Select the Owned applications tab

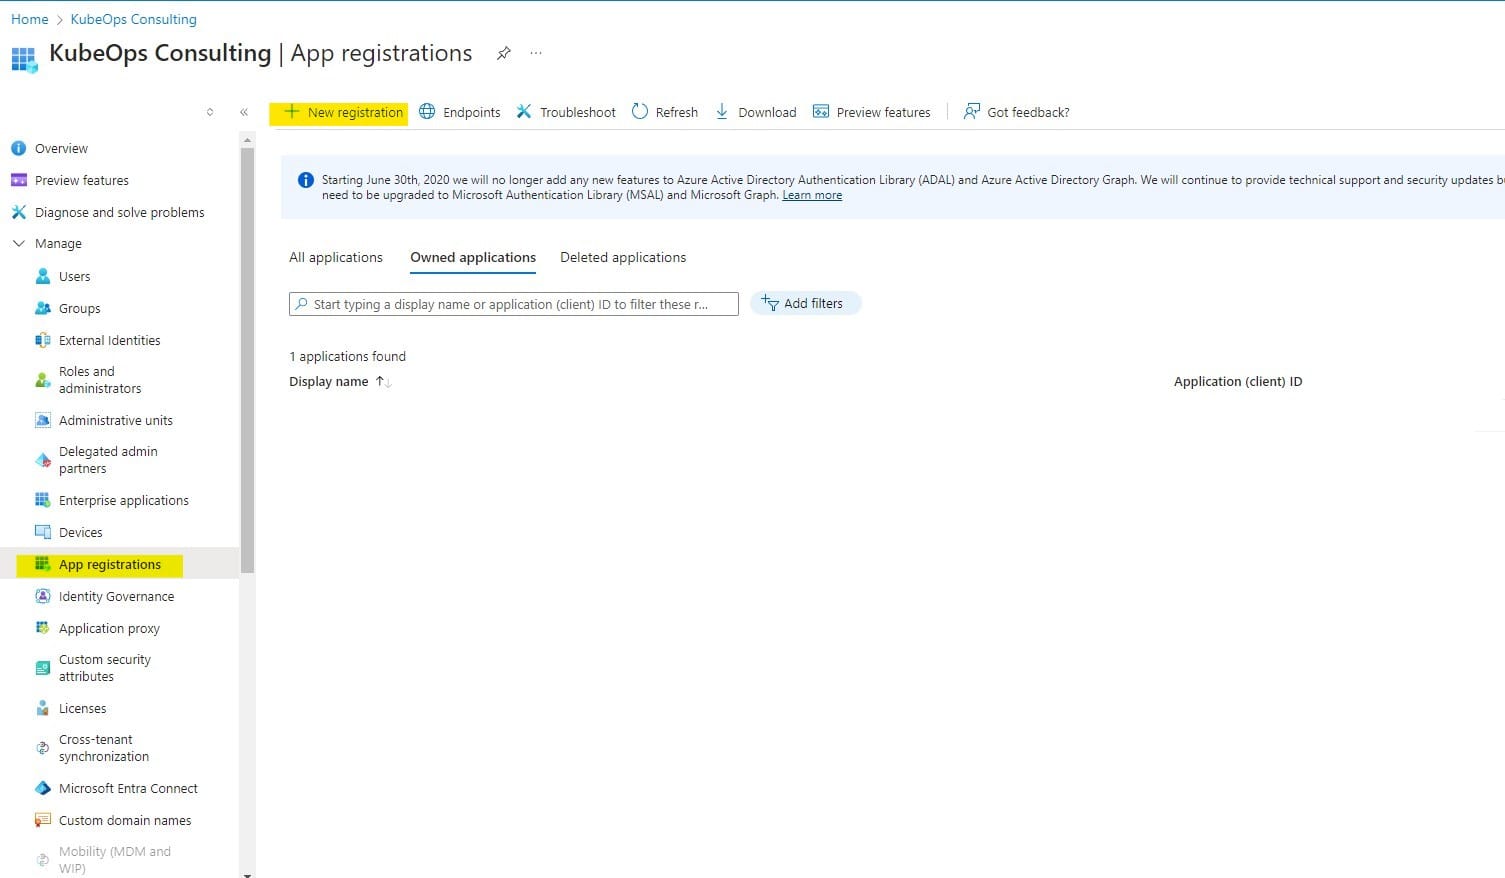pyautogui.click(x=473, y=257)
